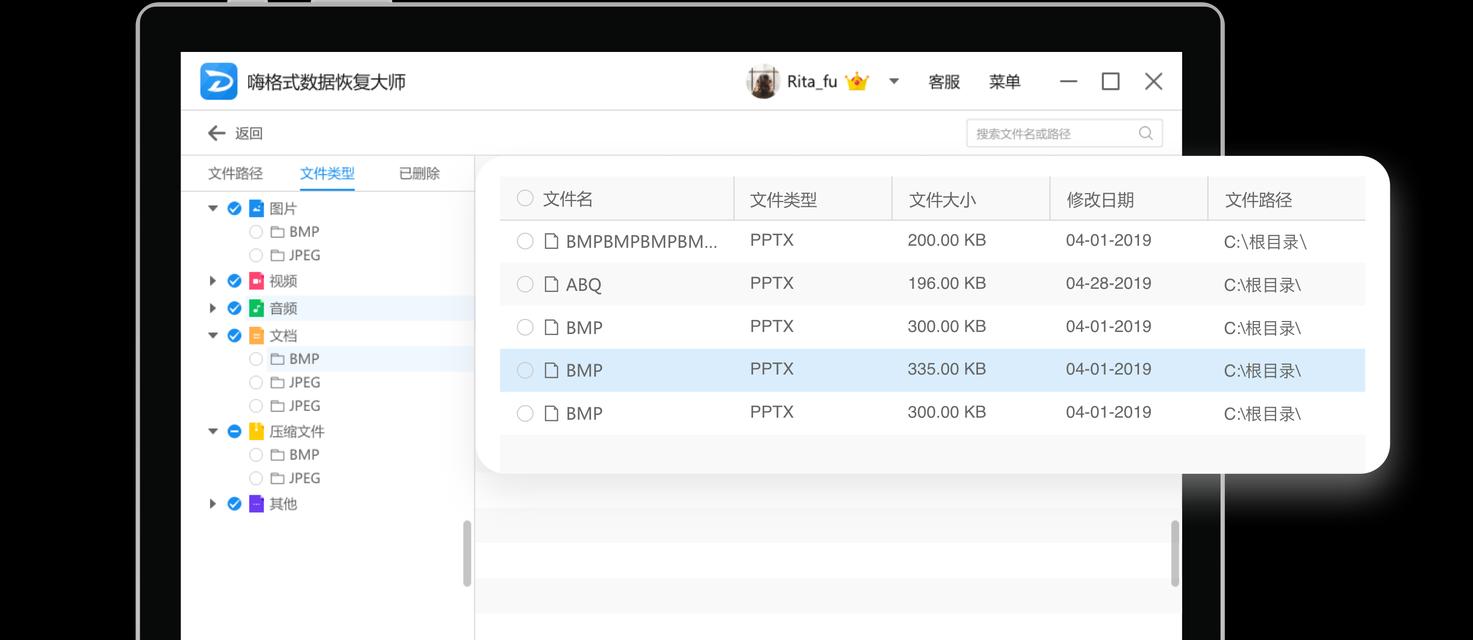Click the 嗨格式数据恢复大师 title text
The image size is (1473, 640).
327,82
